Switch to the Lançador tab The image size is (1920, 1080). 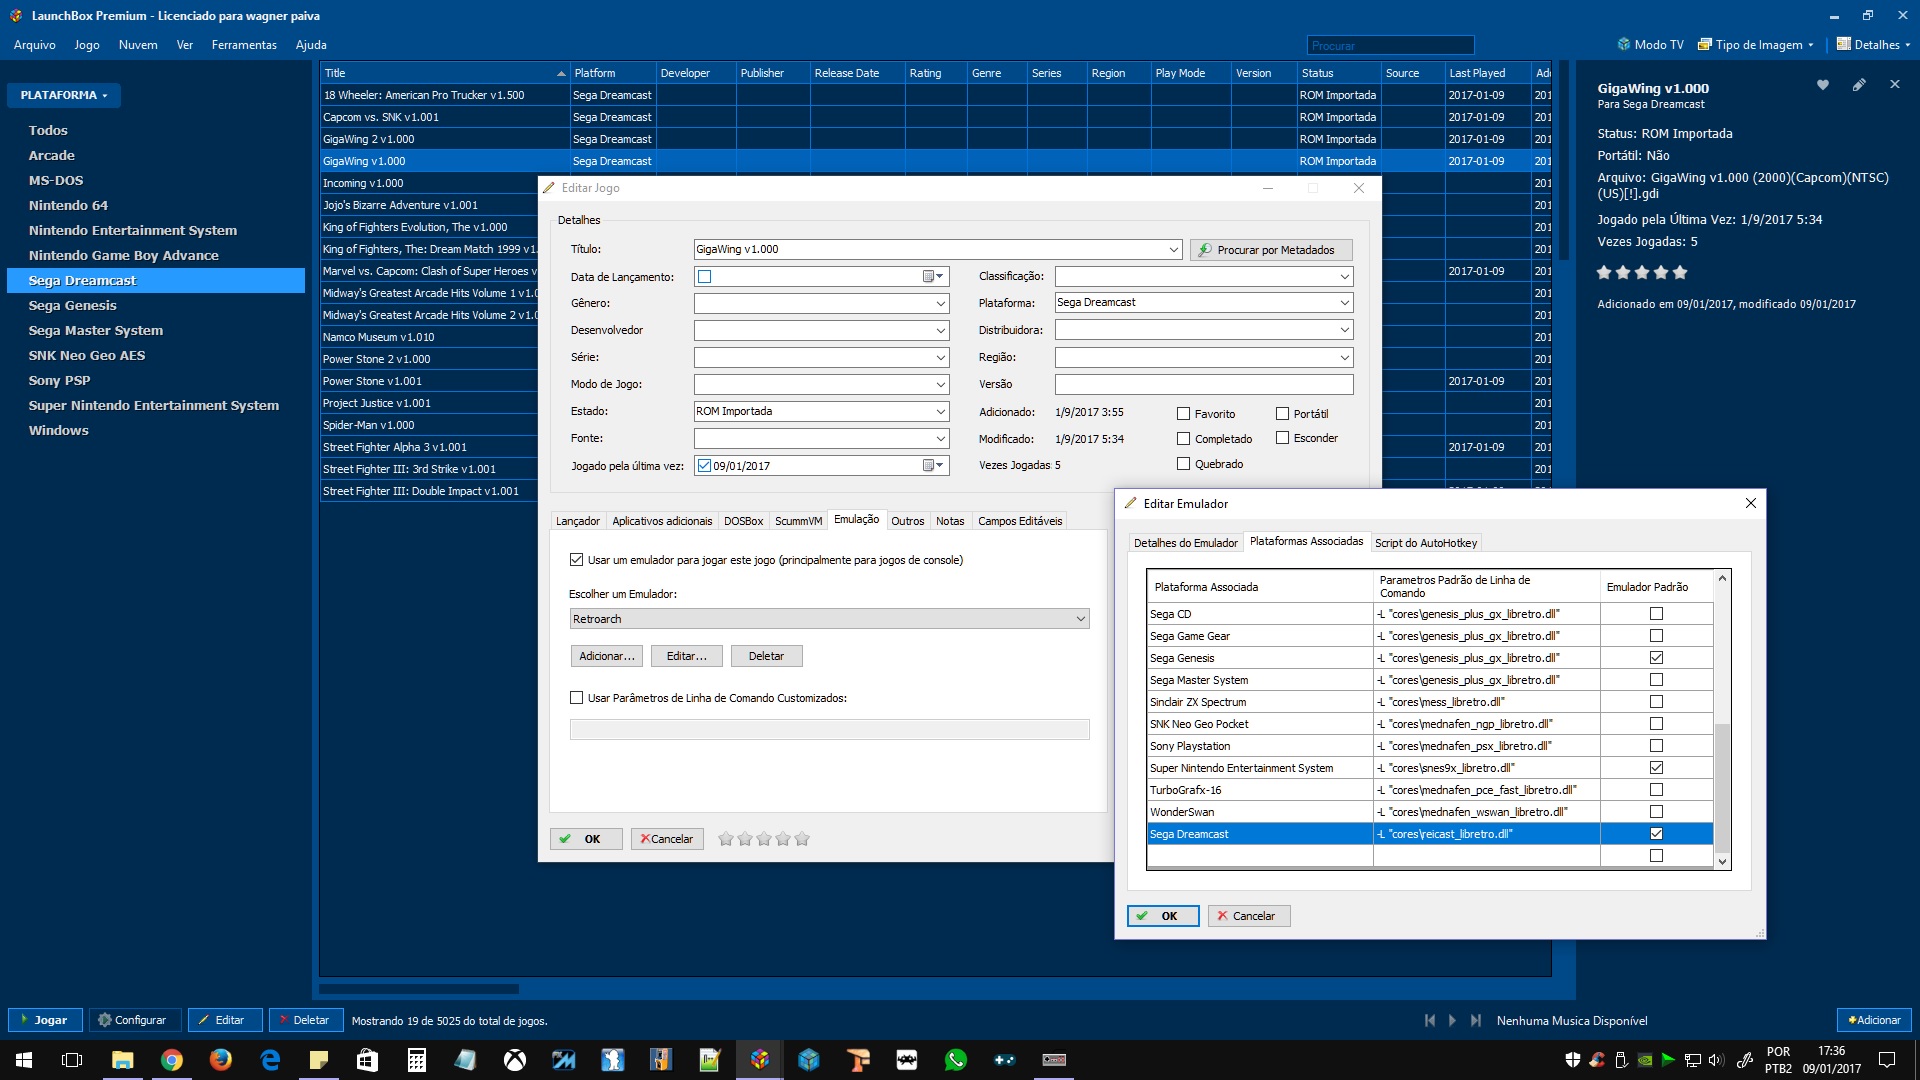point(578,521)
